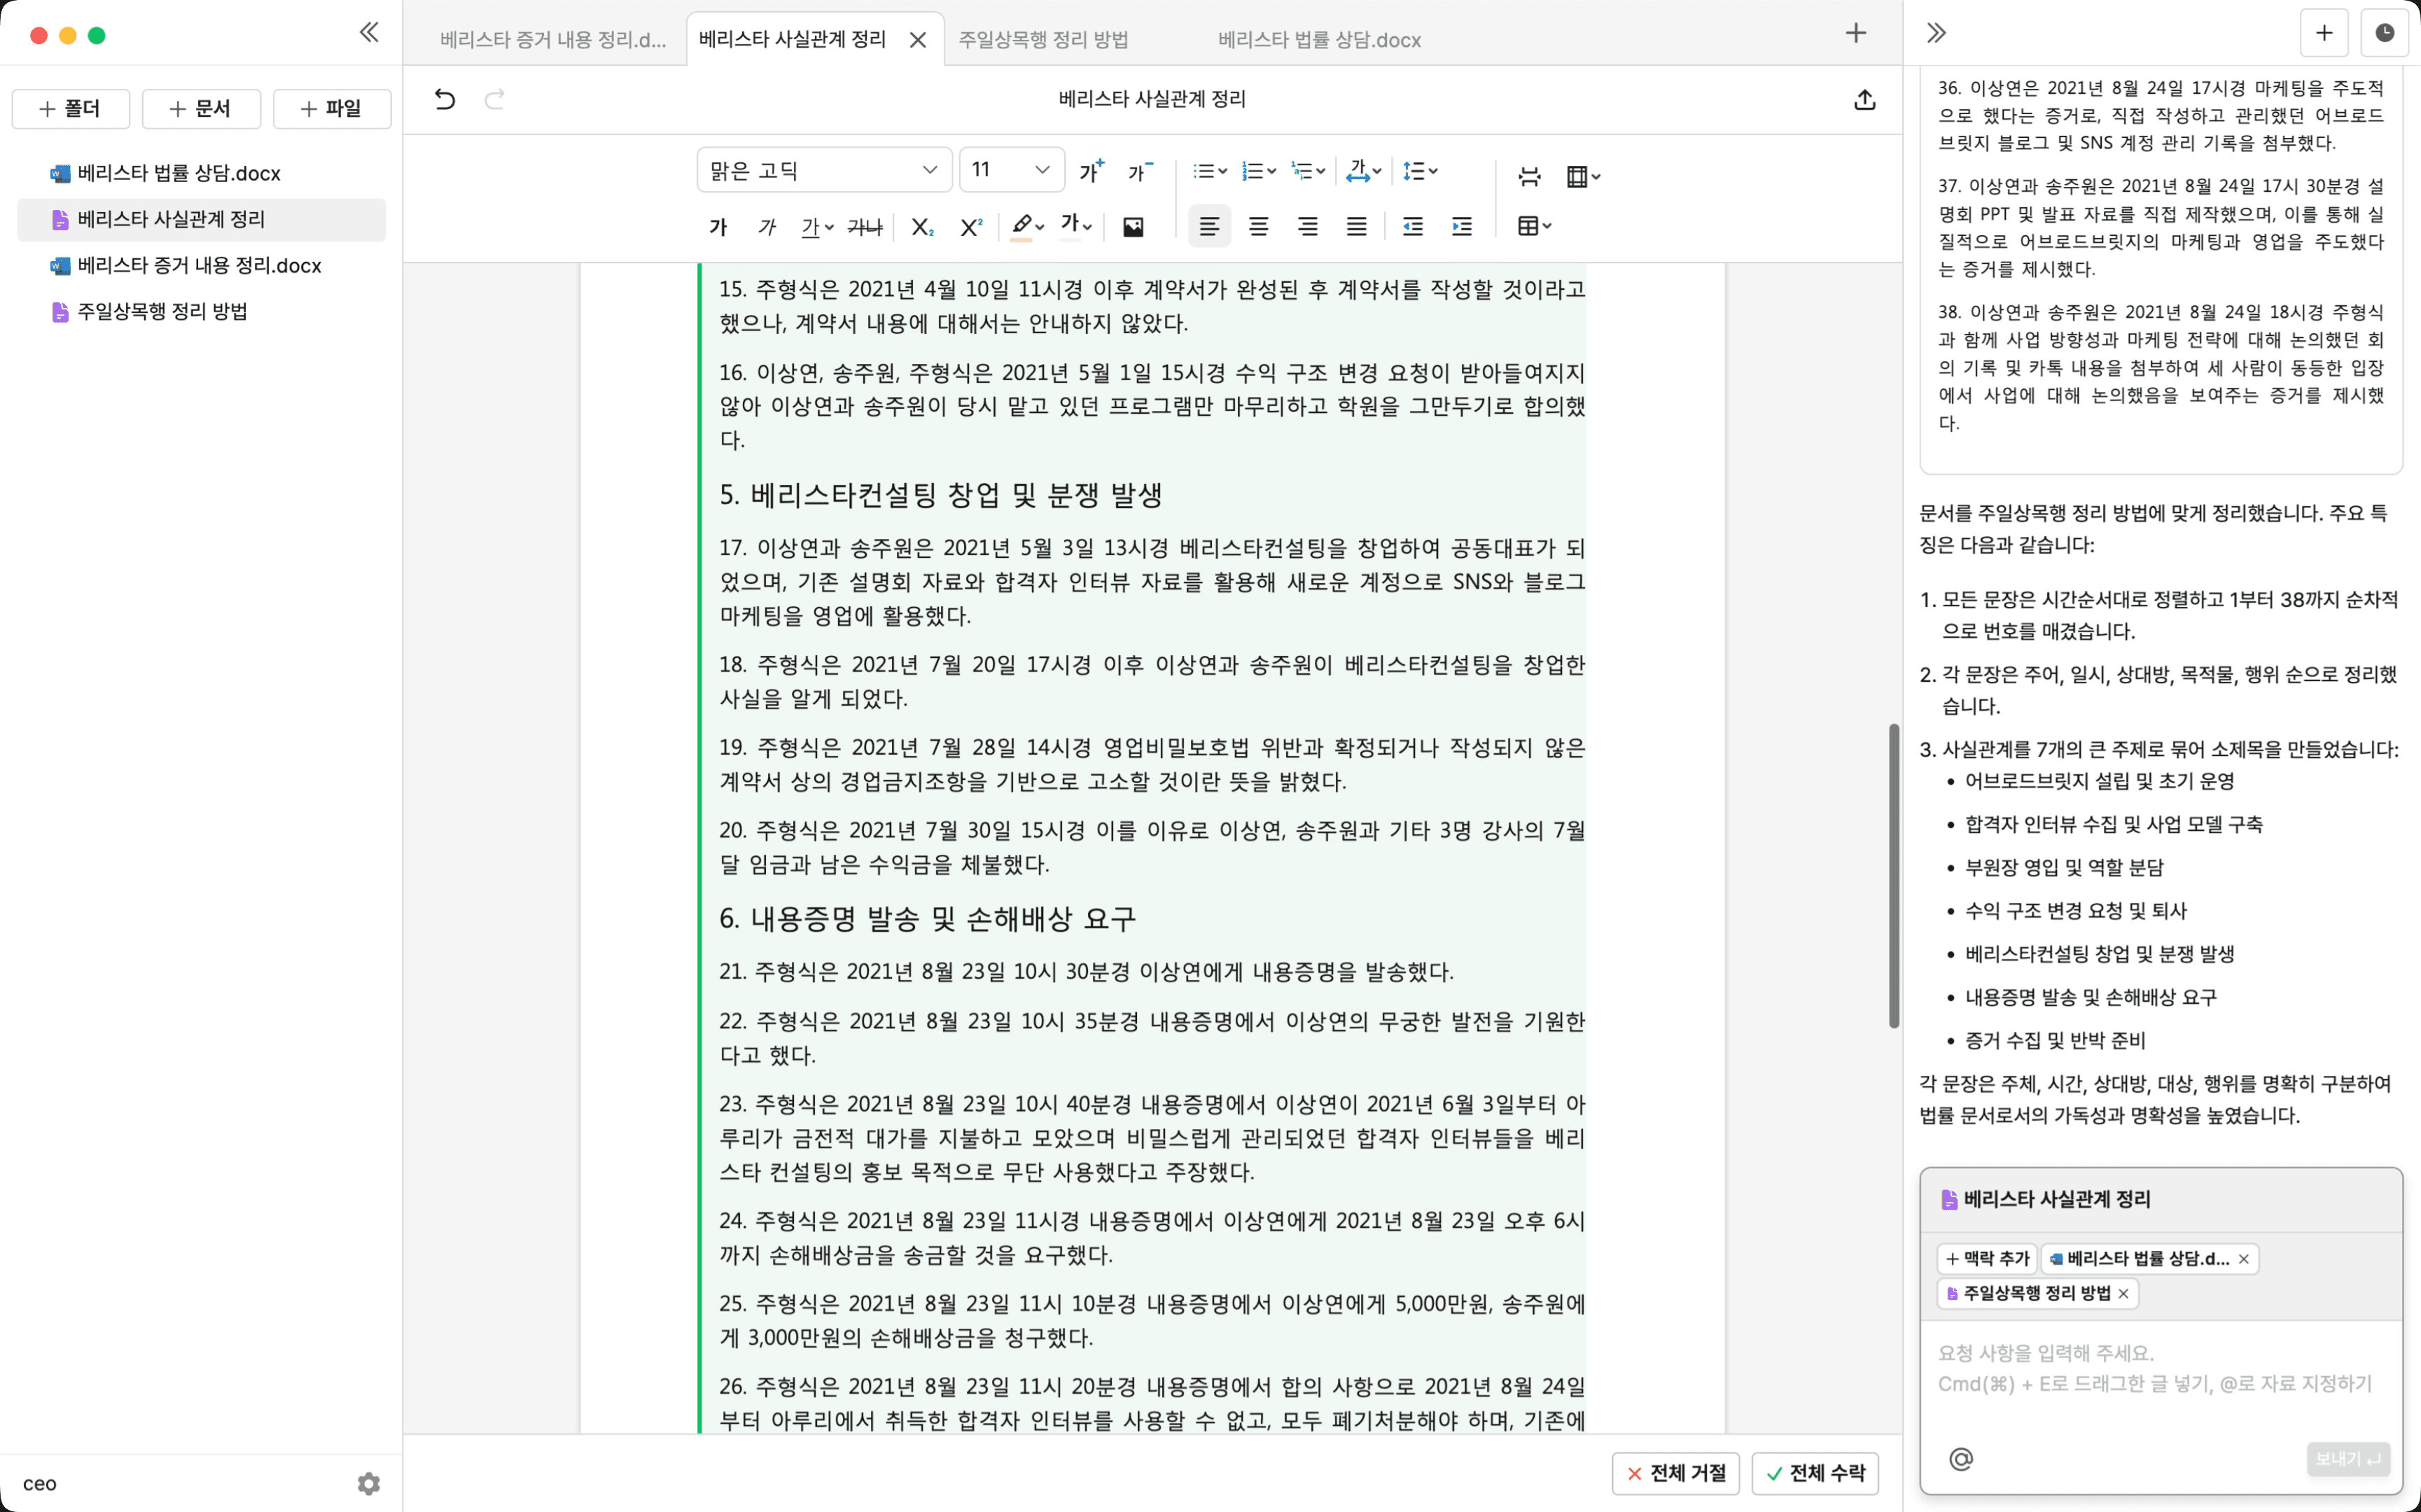Open settings gear next to ceo
Screen dimensions: 2421x1512
pos(368,1483)
